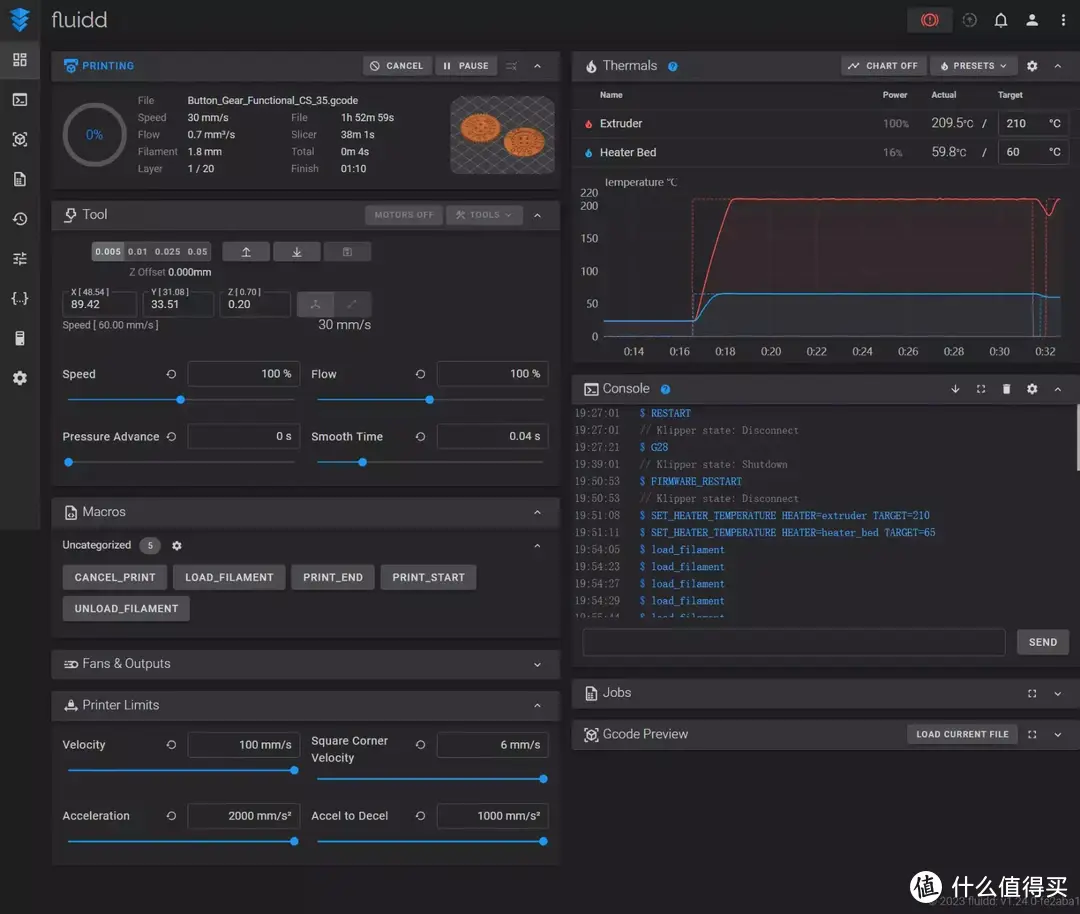This screenshot has width=1080, height=914.
Task: Click the Z offset raise arrow button
Action: point(246,252)
